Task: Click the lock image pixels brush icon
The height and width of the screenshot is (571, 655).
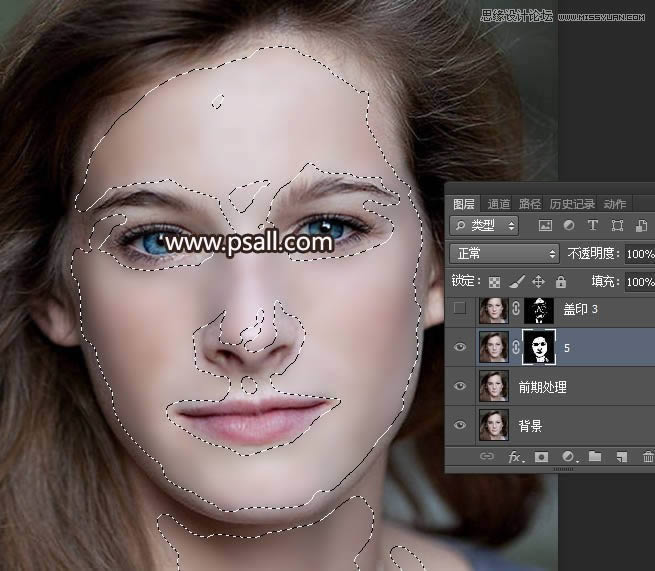Action: pos(517,282)
